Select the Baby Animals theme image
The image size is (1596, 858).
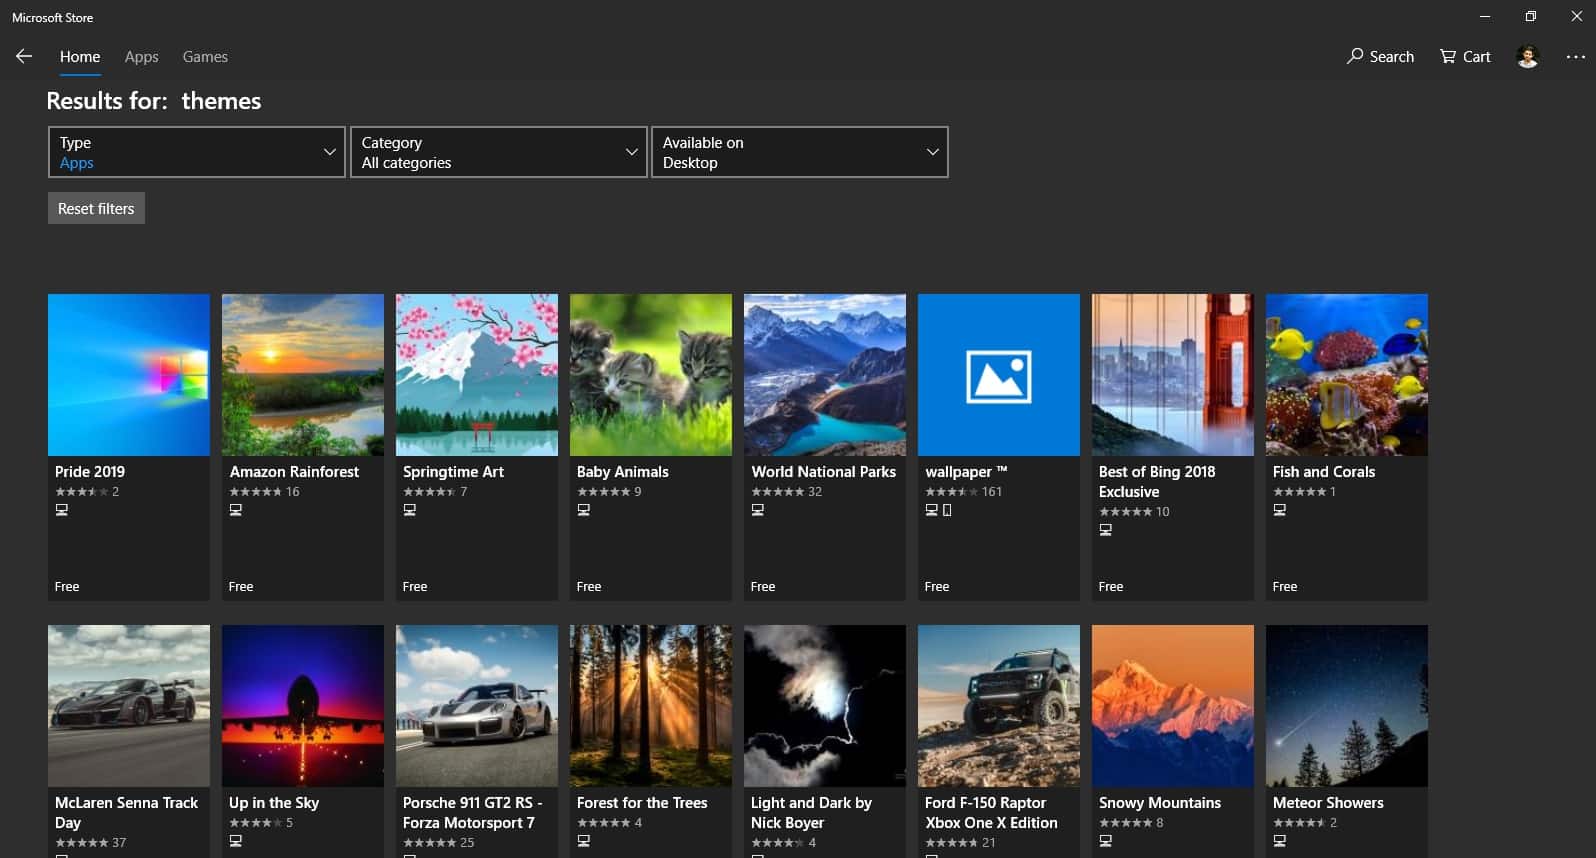[x=651, y=375]
